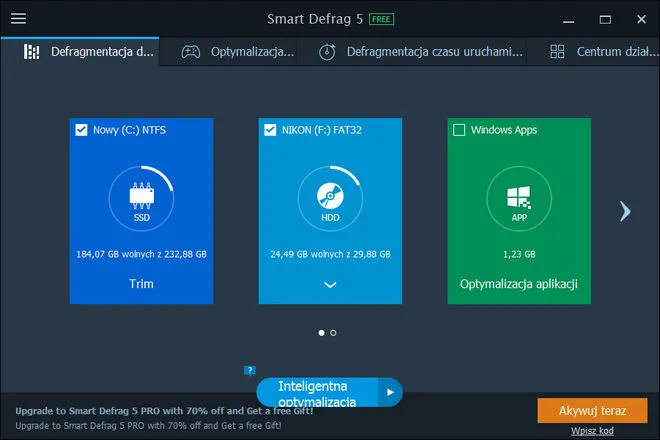
Task: Uncheck the NIKON (F:) FAT32 drive checkbox
Action: [x=270, y=130]
